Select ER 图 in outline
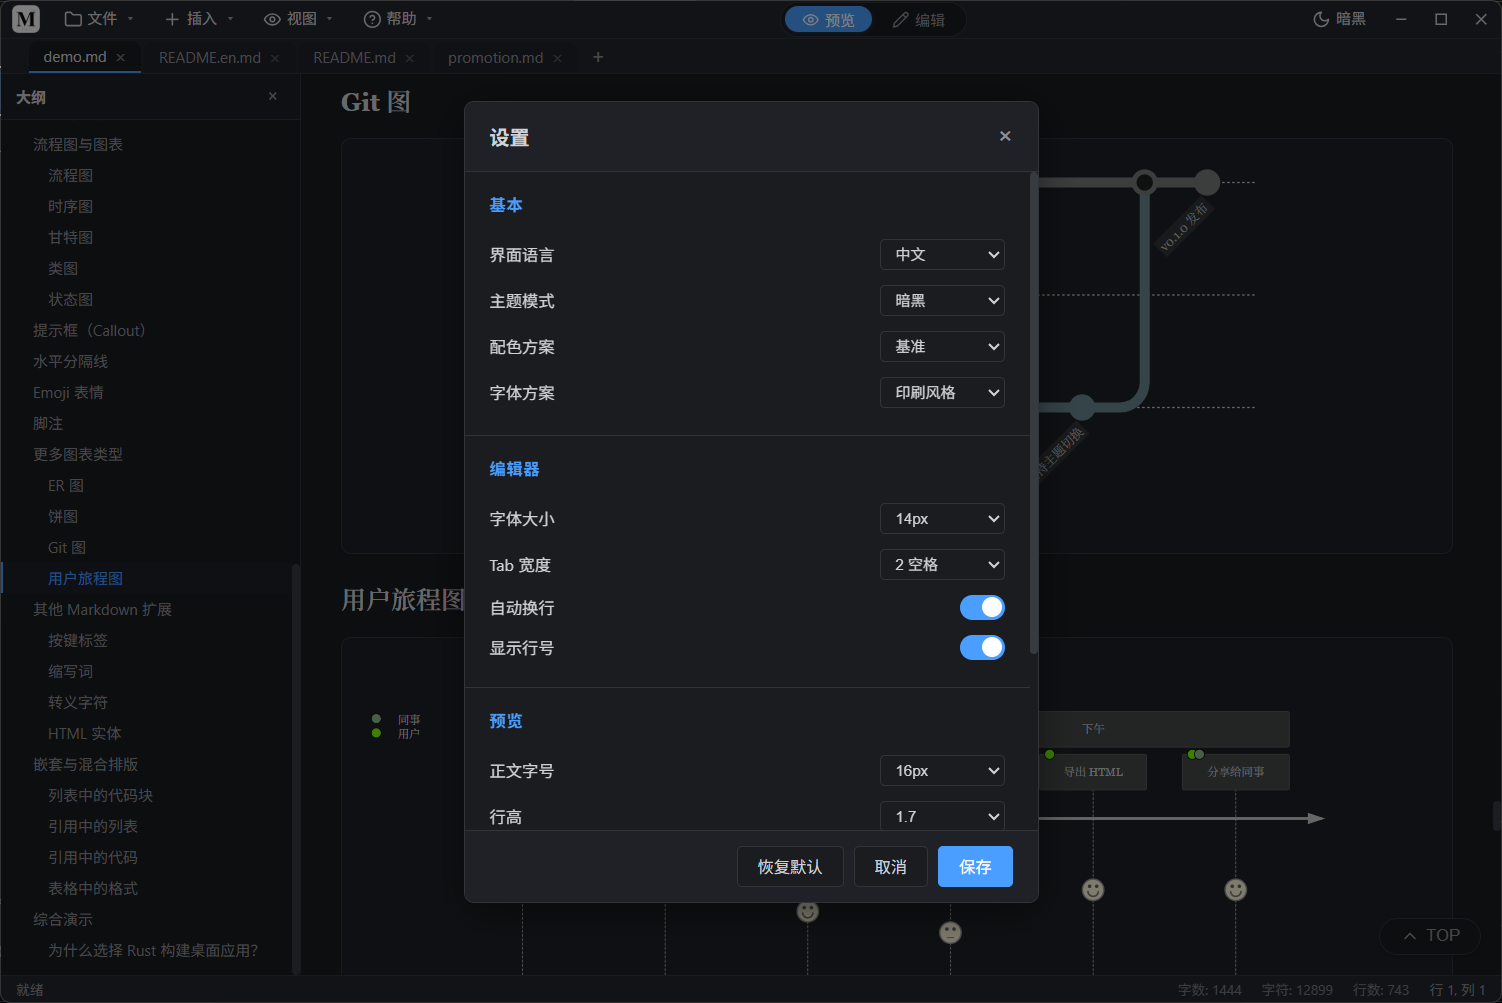1502x1003 pixels. click(x=66, y=485)
